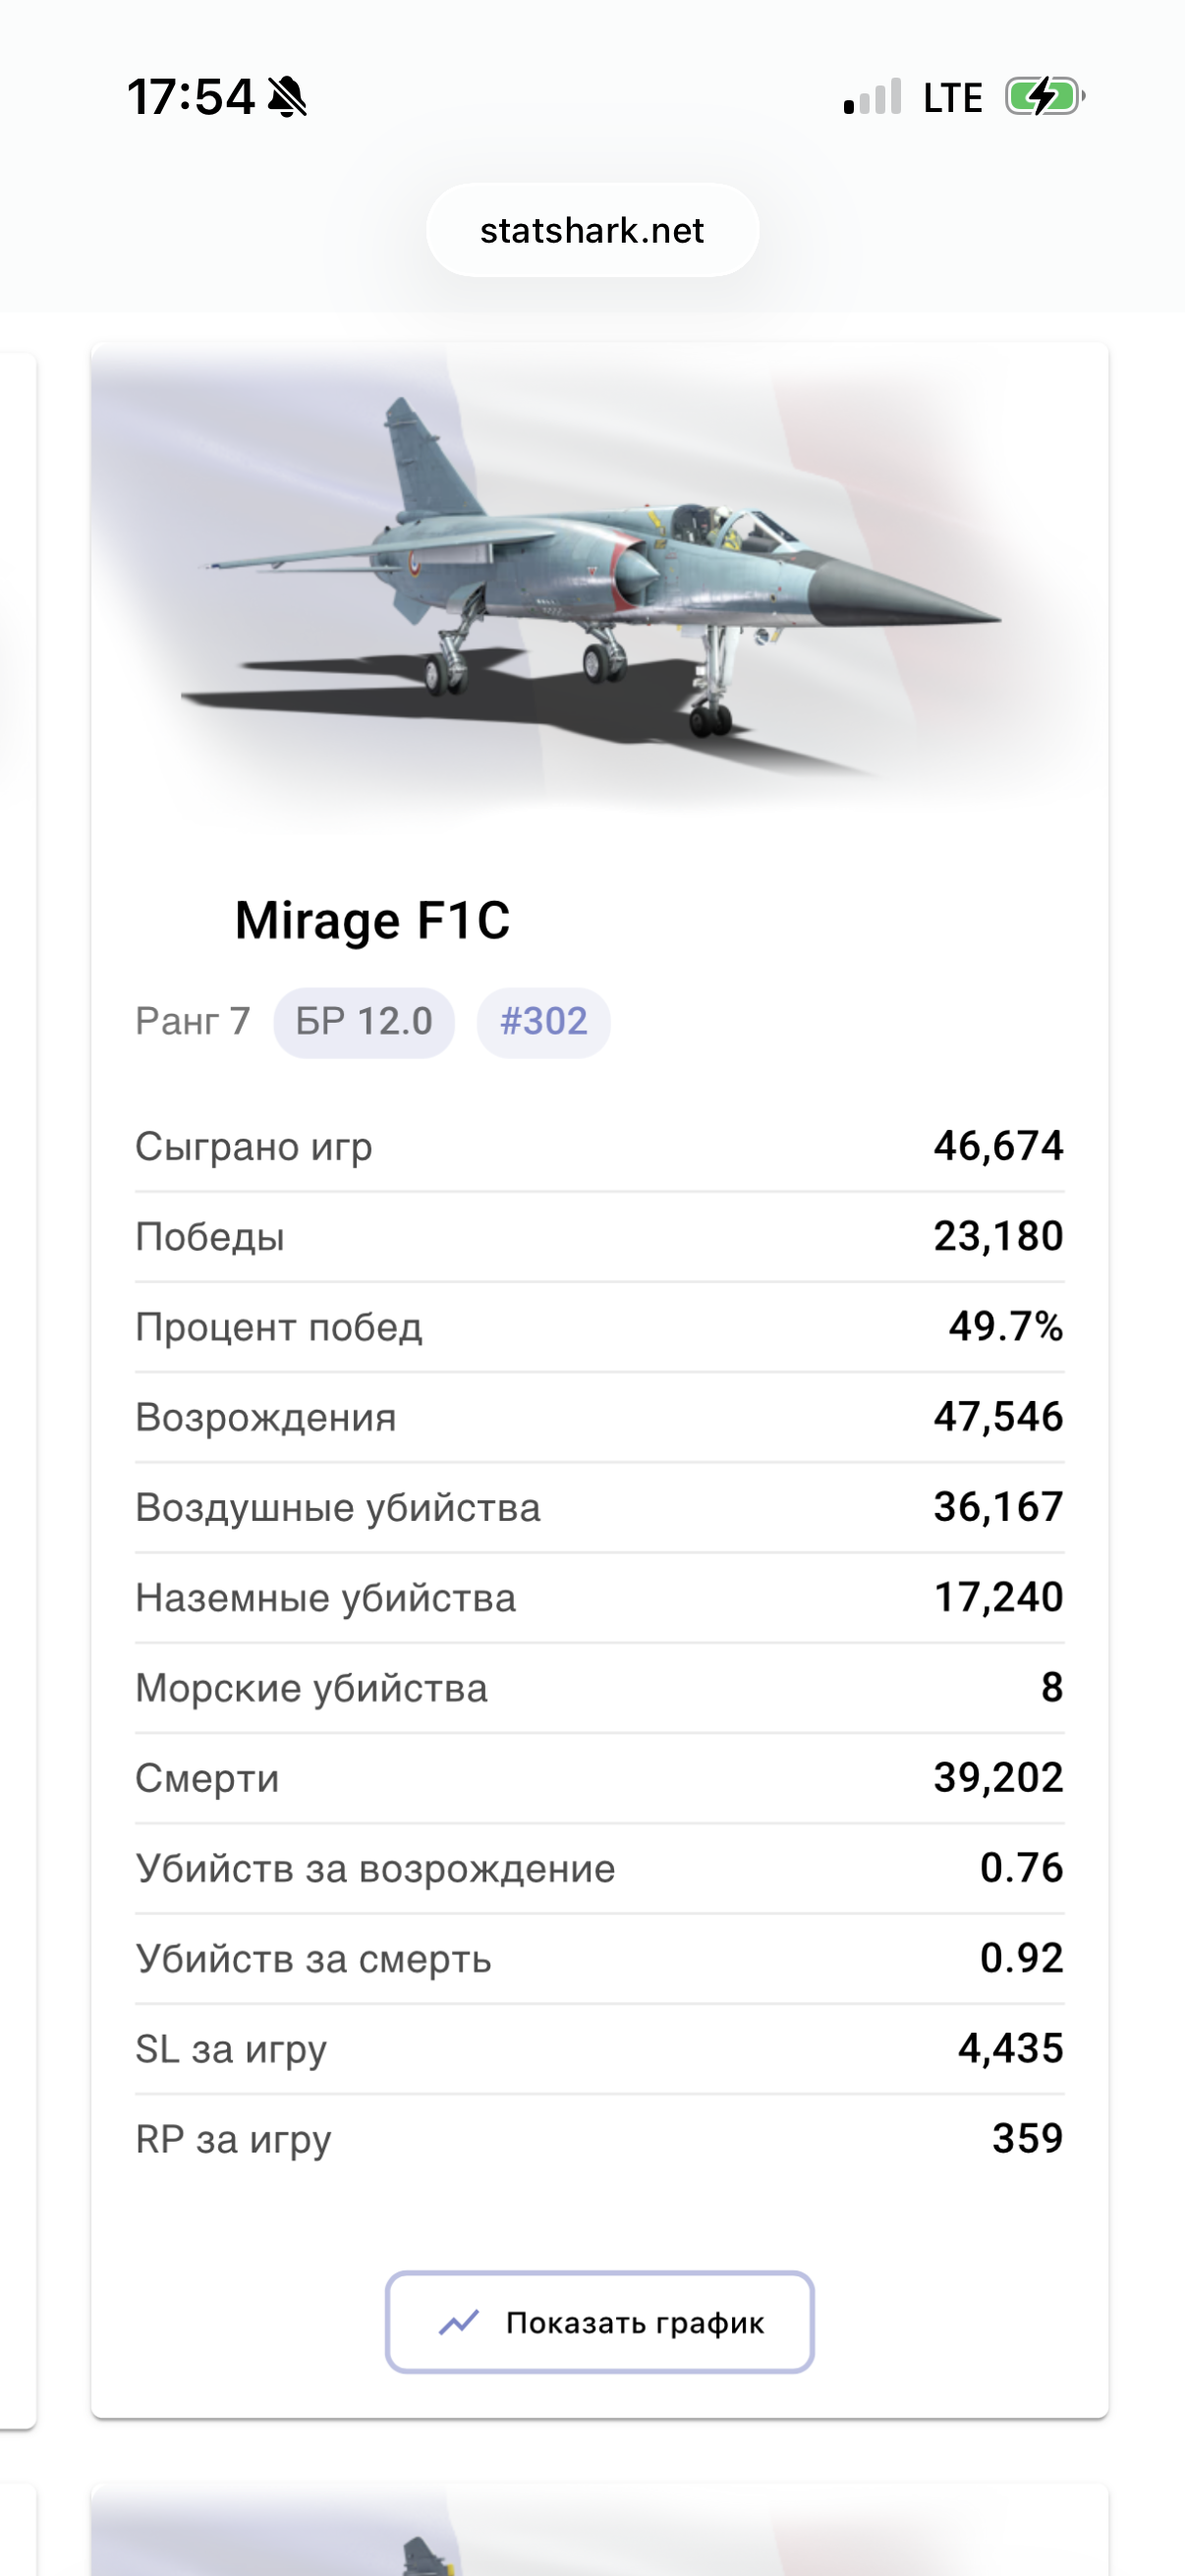Image resolution: width=1185 pixels, height=2576 pixels.
Task: Select the Убийств за смерть row
Action: 599,1958
